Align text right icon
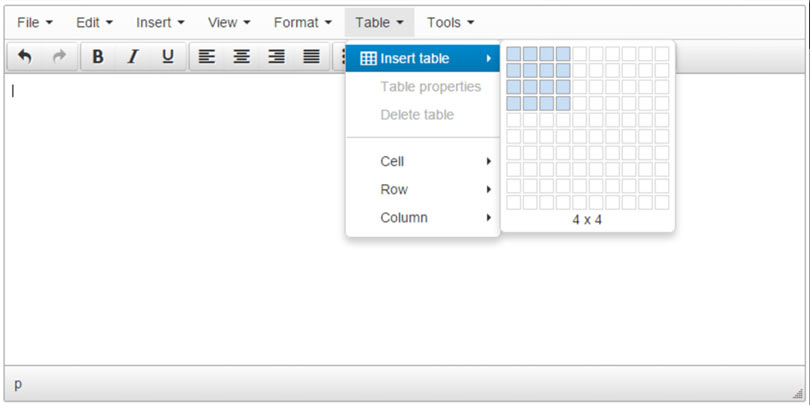 (276, 56)
